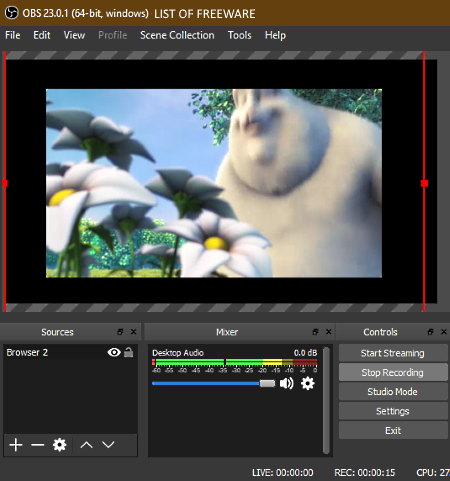Click the 0.0 dB volume value
Screen dimensions: 450x481
click(x=305, y=353)
